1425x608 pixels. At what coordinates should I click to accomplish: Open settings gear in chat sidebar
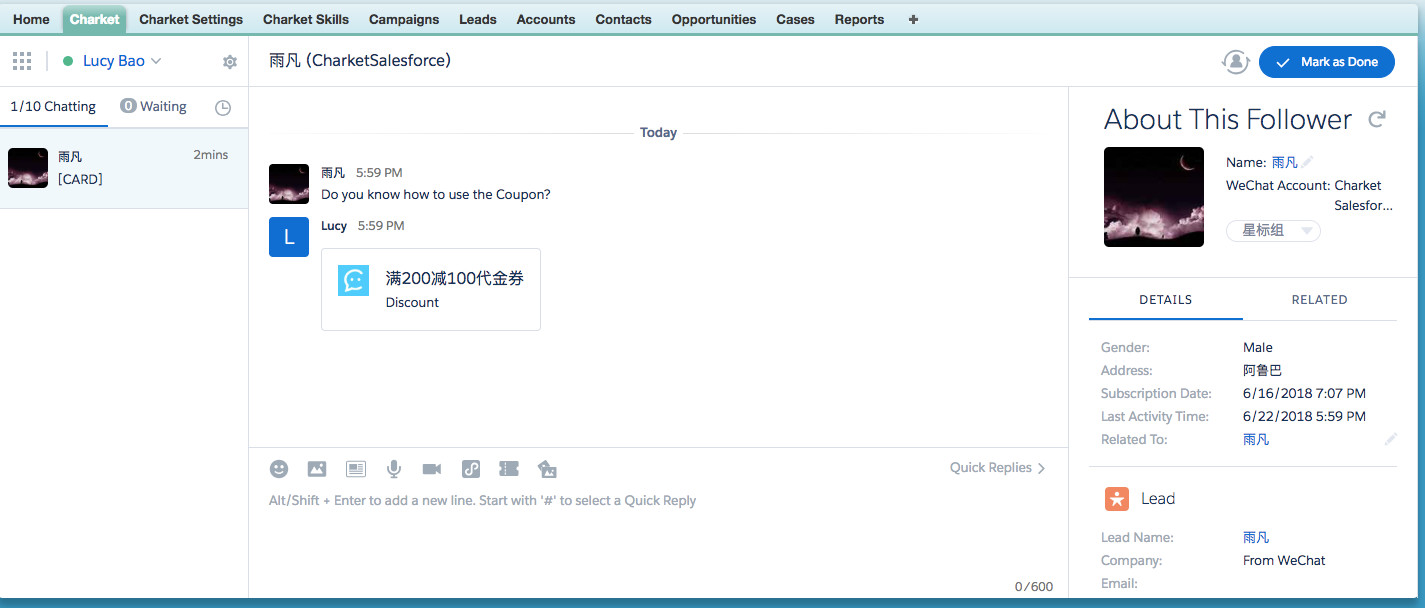pyautogui.click(x=230, y=62)
